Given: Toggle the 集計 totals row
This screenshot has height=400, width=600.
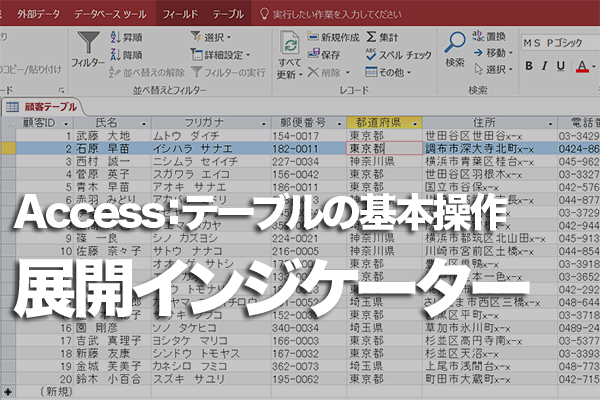Looking at the screenshot, I should pyautogui.click(x=382, y=37).
